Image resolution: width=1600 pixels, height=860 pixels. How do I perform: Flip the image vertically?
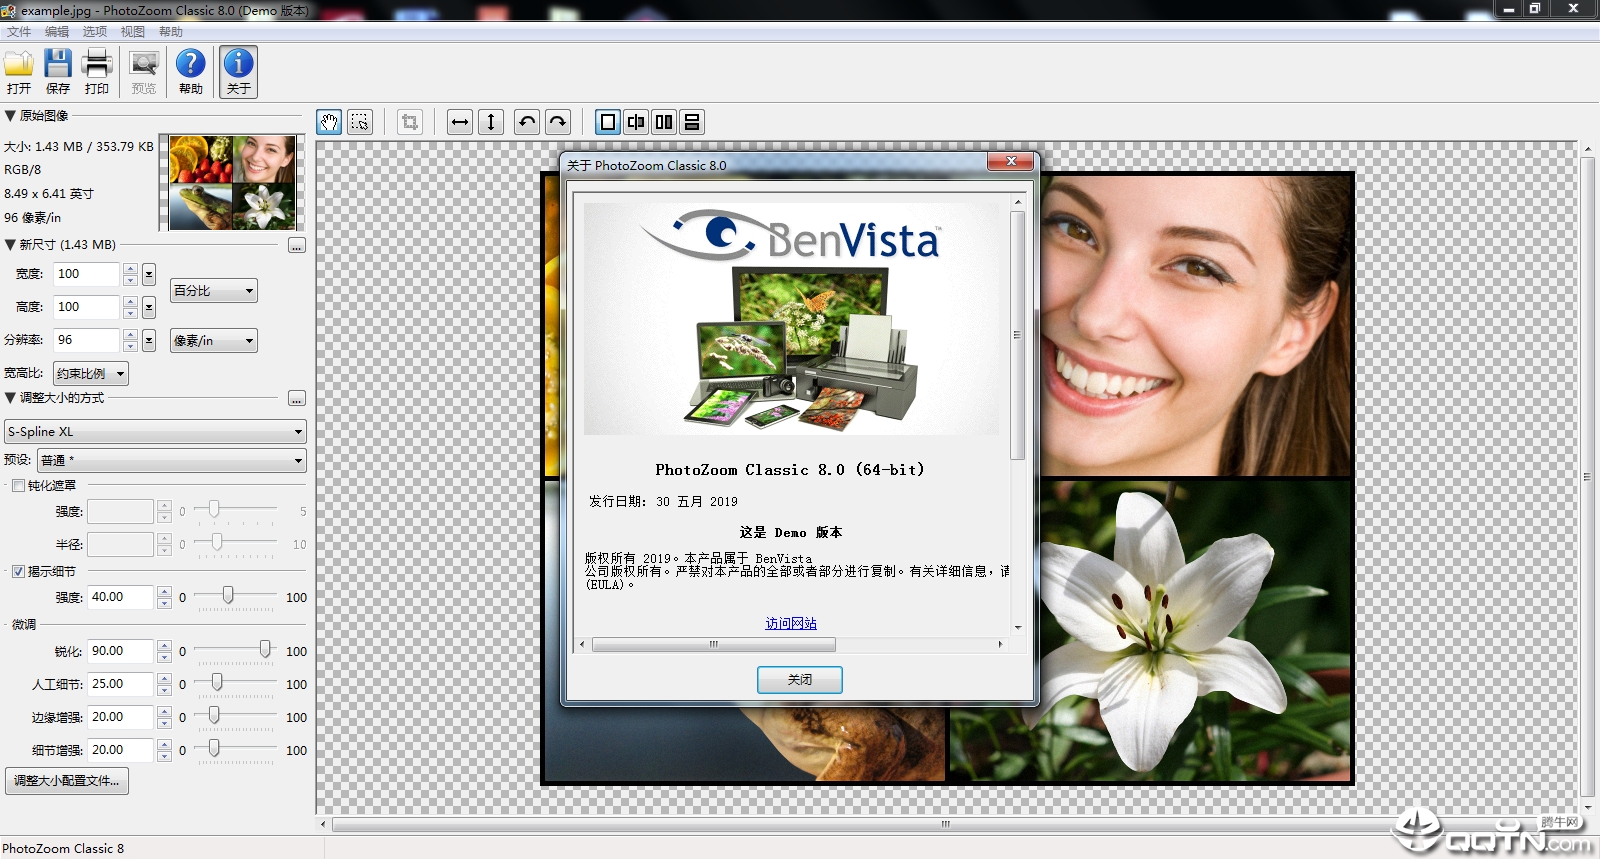tap(491, 122)
